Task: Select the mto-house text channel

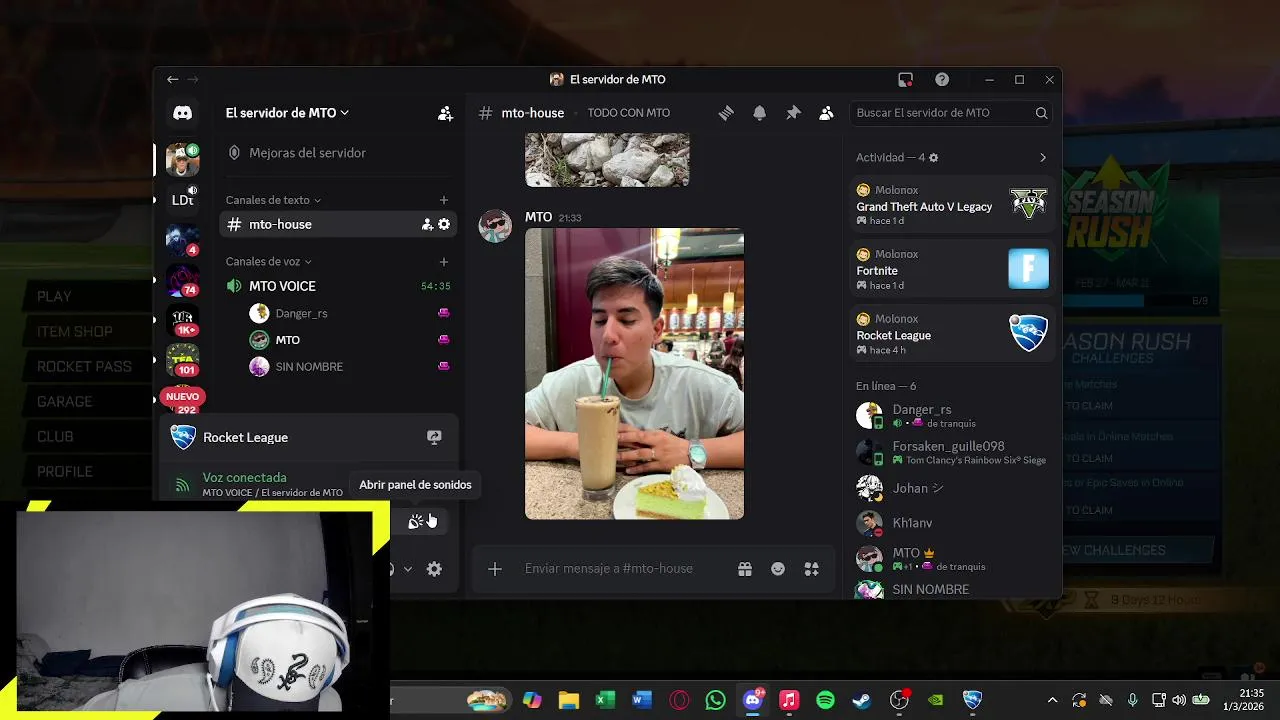Action: 338,225
